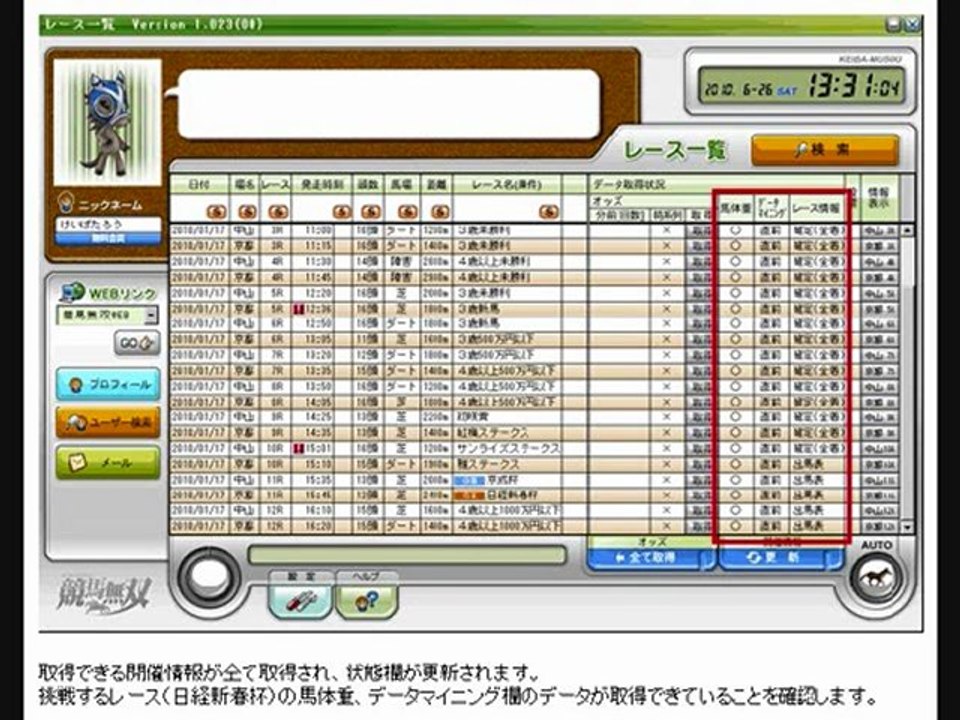This screenshot has height=720, width=960.
Task: Click the round dial at bottom left
Action: click(x=209, y=576)
